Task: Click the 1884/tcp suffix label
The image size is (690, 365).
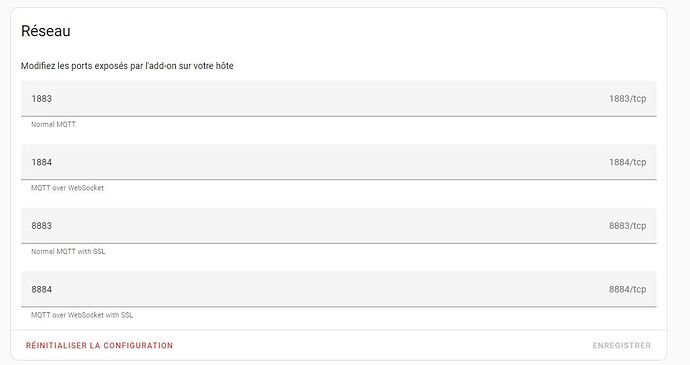Action: [x=628, y=162]
